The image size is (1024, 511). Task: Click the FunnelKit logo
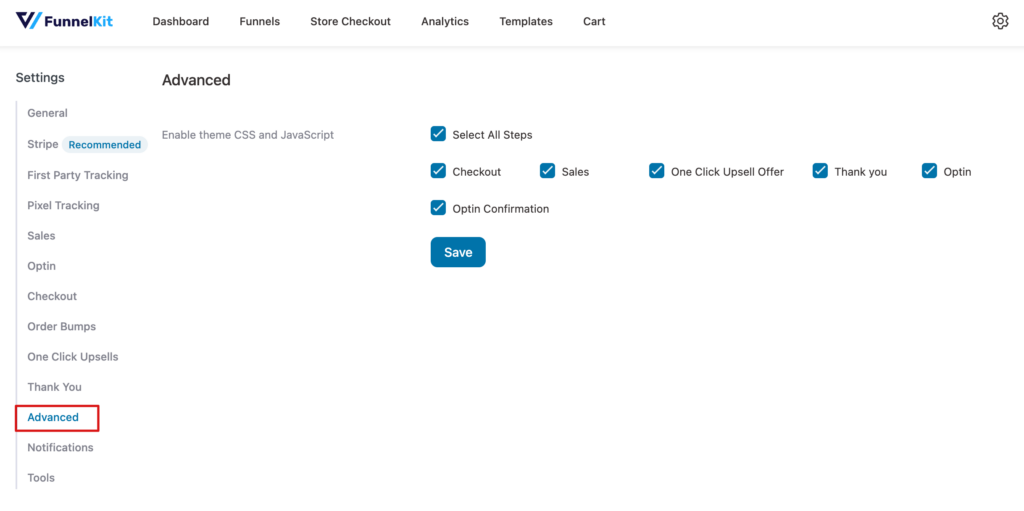click(64, 21)
